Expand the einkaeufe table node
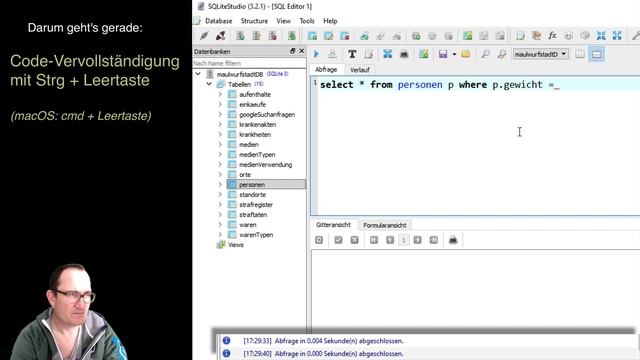The height and width of the screenshot is (360, 640). (220, 104)
